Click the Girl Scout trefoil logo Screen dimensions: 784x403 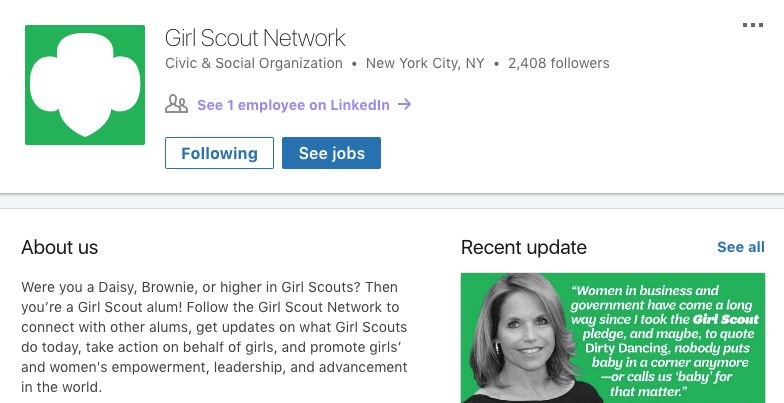coord(85,85)
